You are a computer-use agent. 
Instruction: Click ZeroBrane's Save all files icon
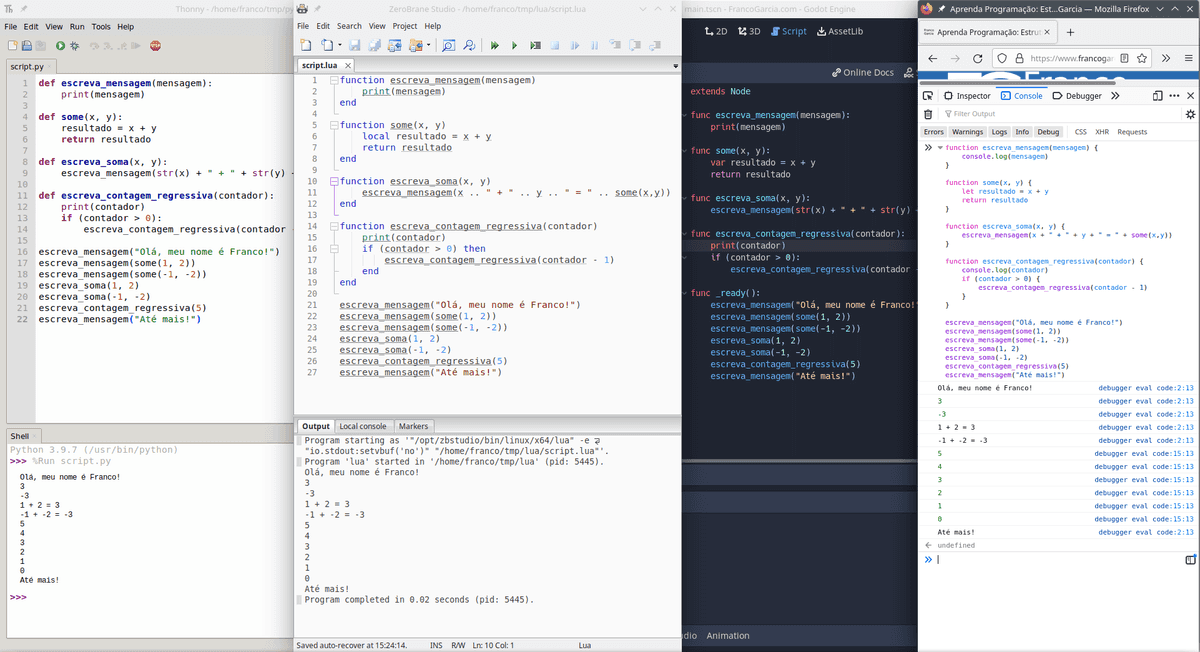point(374,45)
